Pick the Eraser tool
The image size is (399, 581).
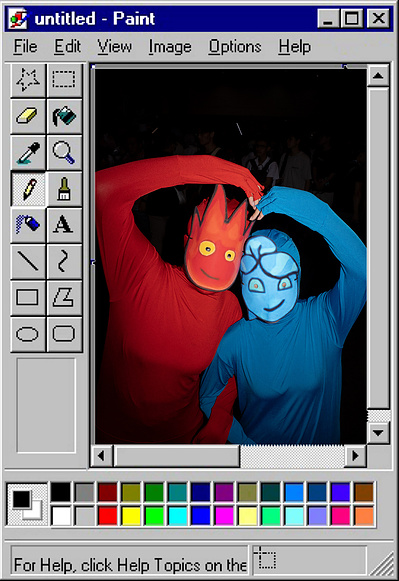coord(28,116)
